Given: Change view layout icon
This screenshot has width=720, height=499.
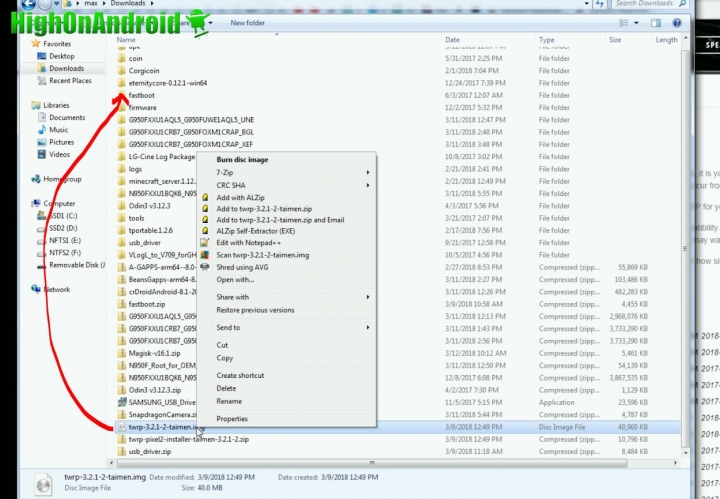Looking at the screenshot, I should [x=624, y=23].
